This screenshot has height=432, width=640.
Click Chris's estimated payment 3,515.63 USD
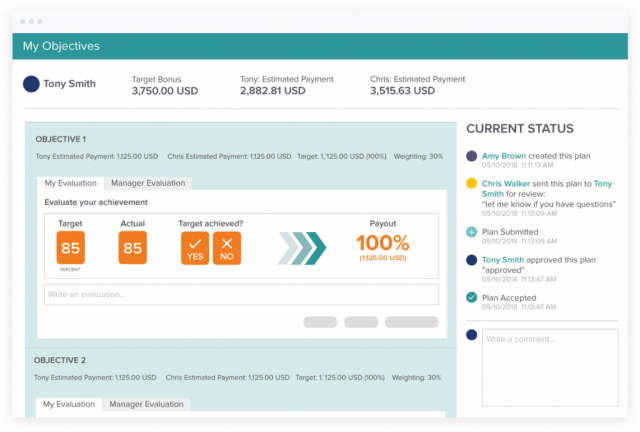click(x=402, y=91)
